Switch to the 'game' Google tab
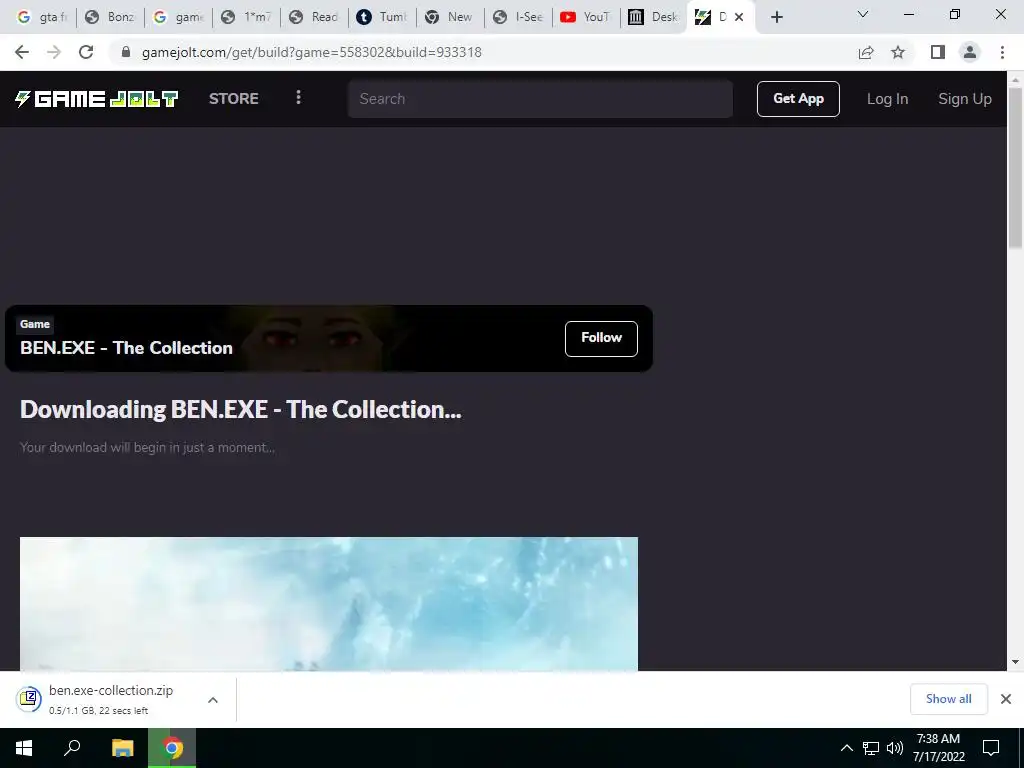This screenshot has width=1024, height=768. 178,17
